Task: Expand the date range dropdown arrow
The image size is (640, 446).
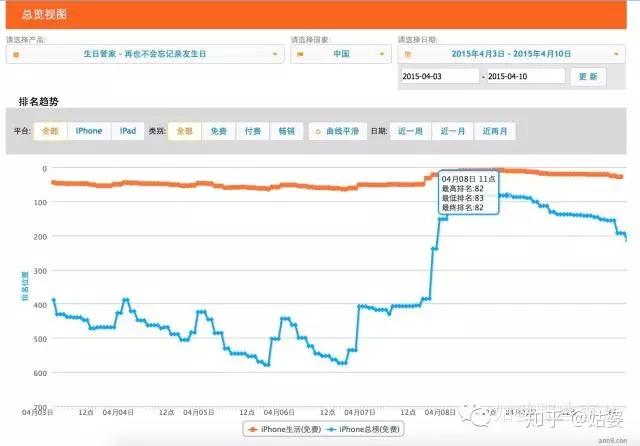Action: [x=616, y=54]
